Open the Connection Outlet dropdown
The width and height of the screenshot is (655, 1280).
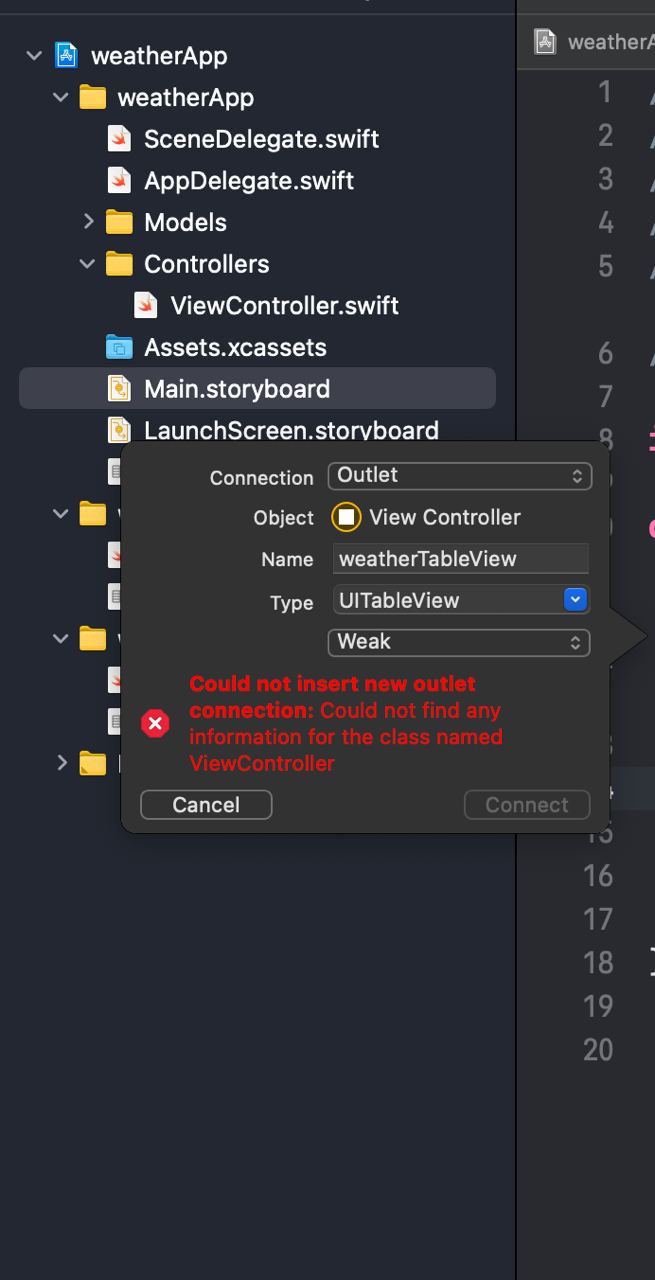pyautogui.click(x=459, y=476)
